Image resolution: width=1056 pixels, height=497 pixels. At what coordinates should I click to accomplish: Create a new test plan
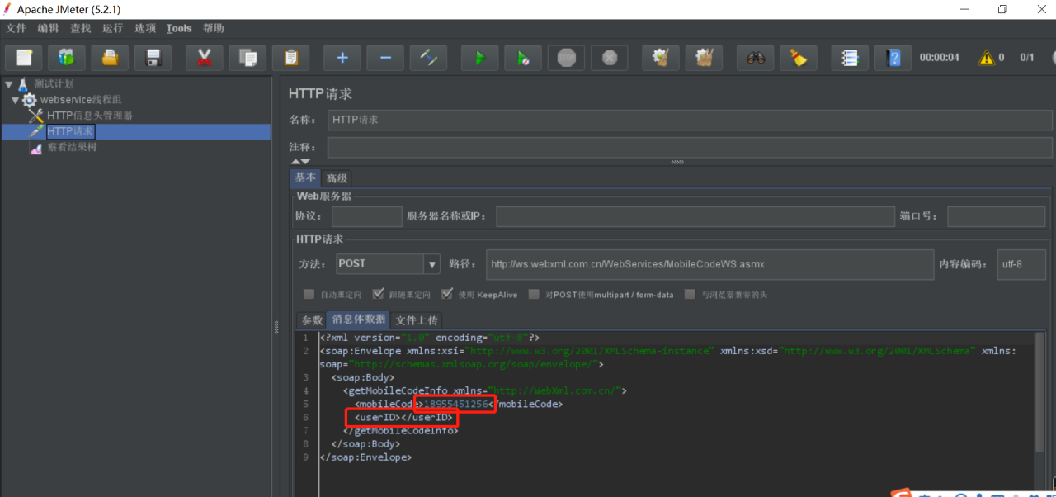coord(24,58)
